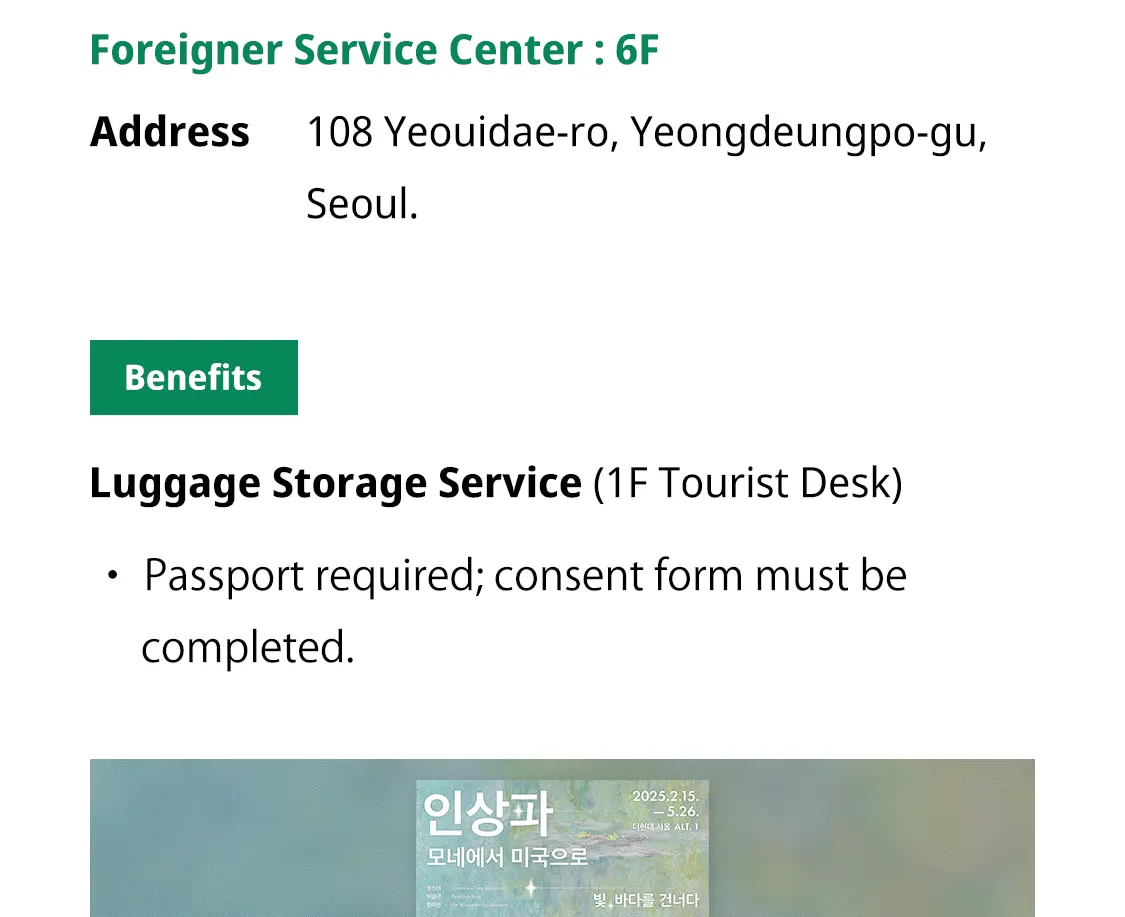Click the 빛, 바다를 건너다 tagline on poster
This screenshot has width=1125, height=917.
point(646,900)
